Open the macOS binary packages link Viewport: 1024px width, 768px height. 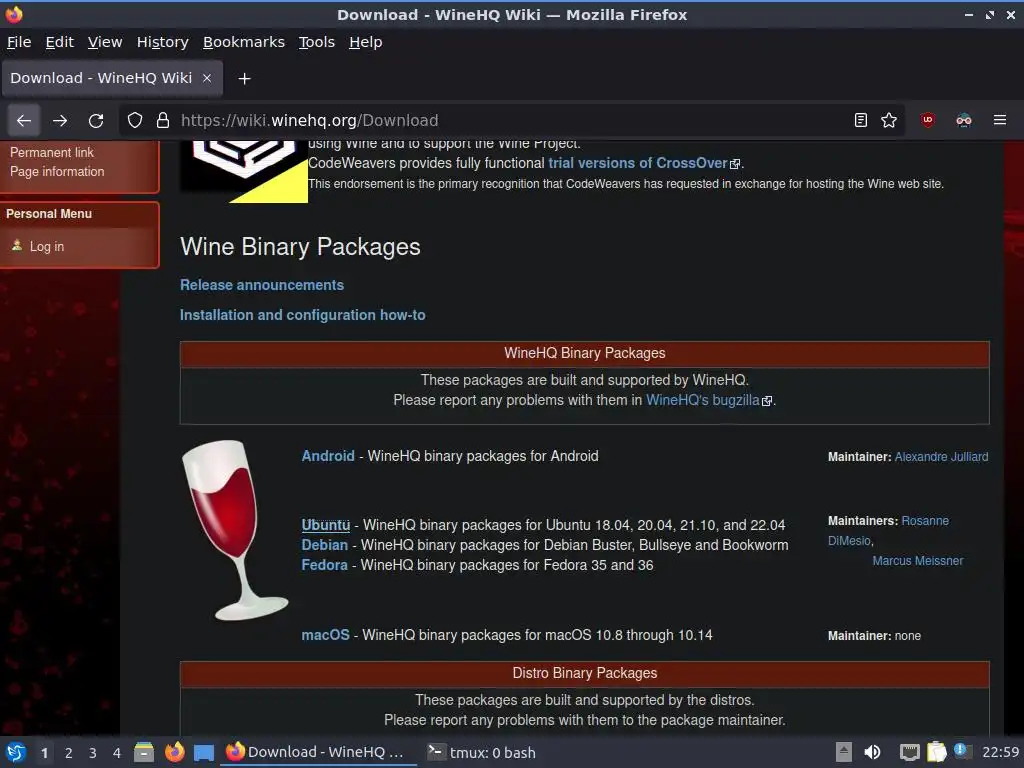[x=325, y=635]
